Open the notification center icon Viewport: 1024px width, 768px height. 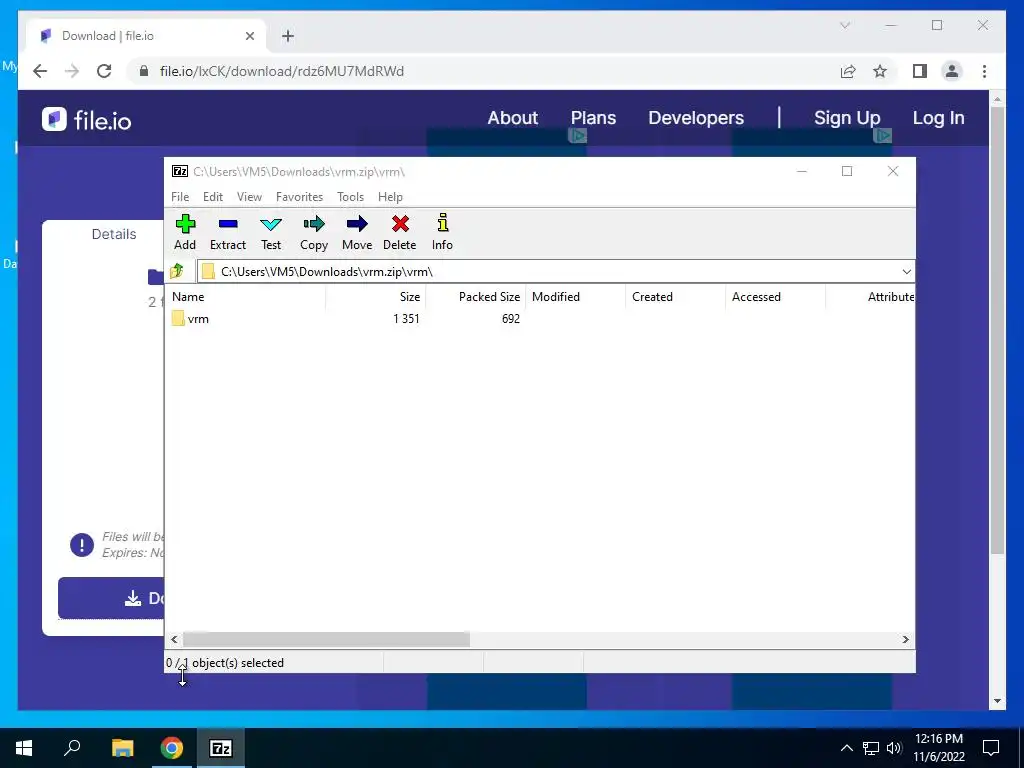tap(991, 748)
